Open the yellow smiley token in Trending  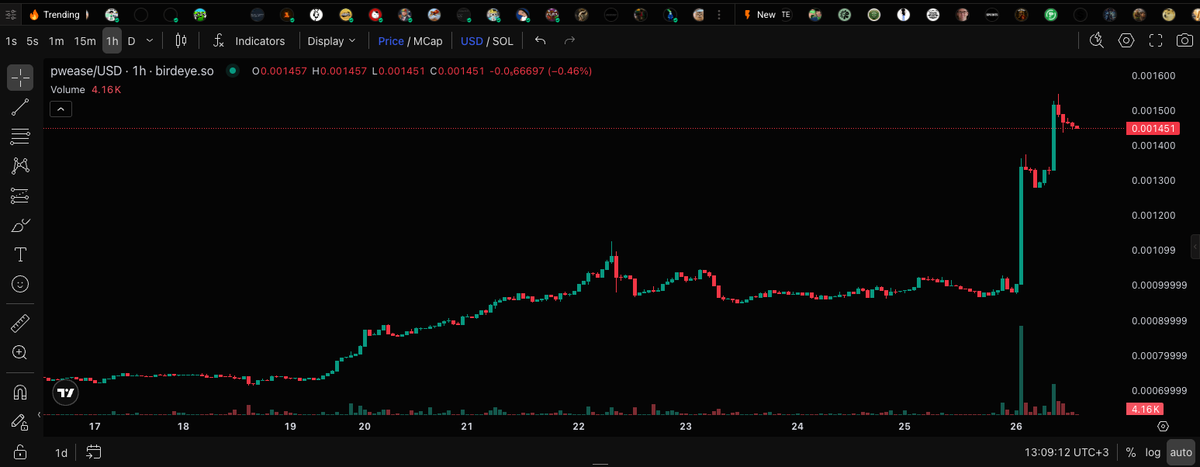pyautogui.click(x=346, y=15)
